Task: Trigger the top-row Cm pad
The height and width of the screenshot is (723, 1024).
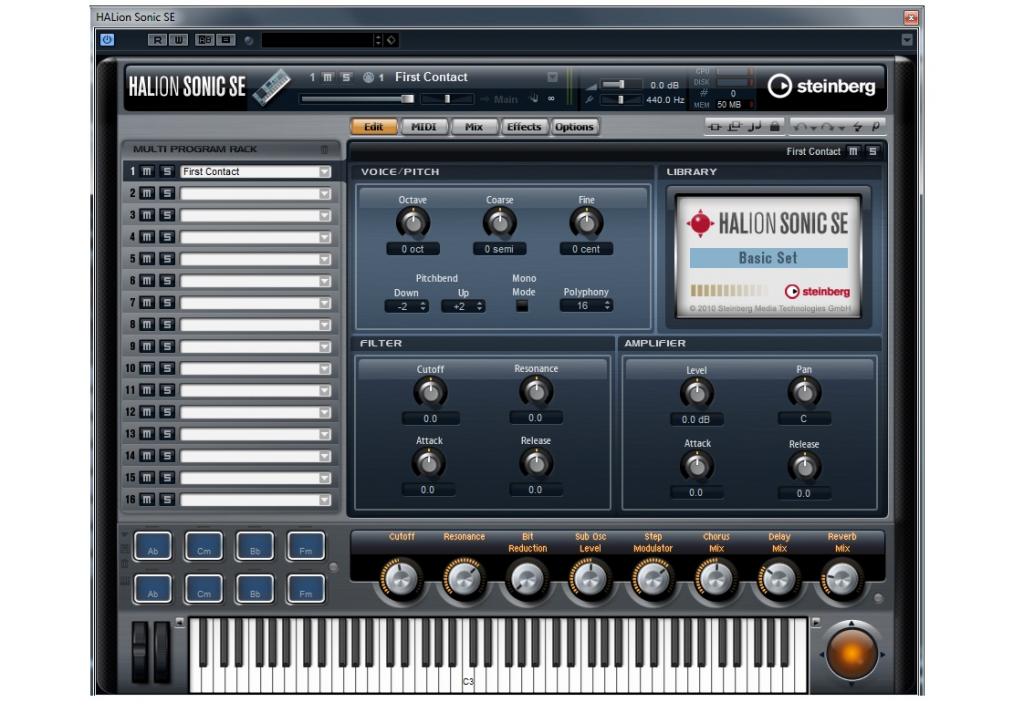Action: (204, 546)
